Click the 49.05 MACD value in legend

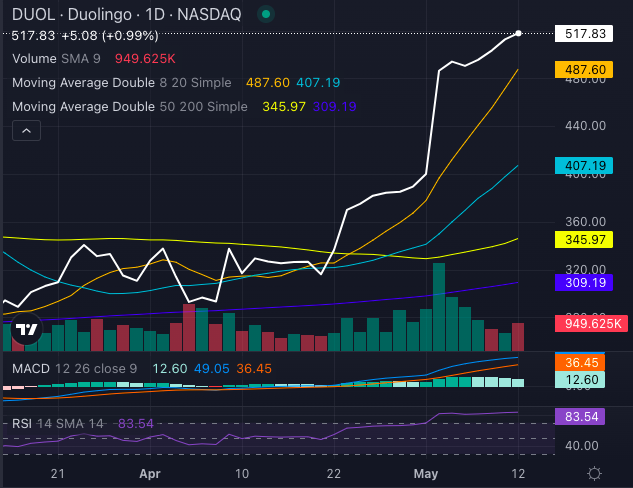[x=212, y=369]
